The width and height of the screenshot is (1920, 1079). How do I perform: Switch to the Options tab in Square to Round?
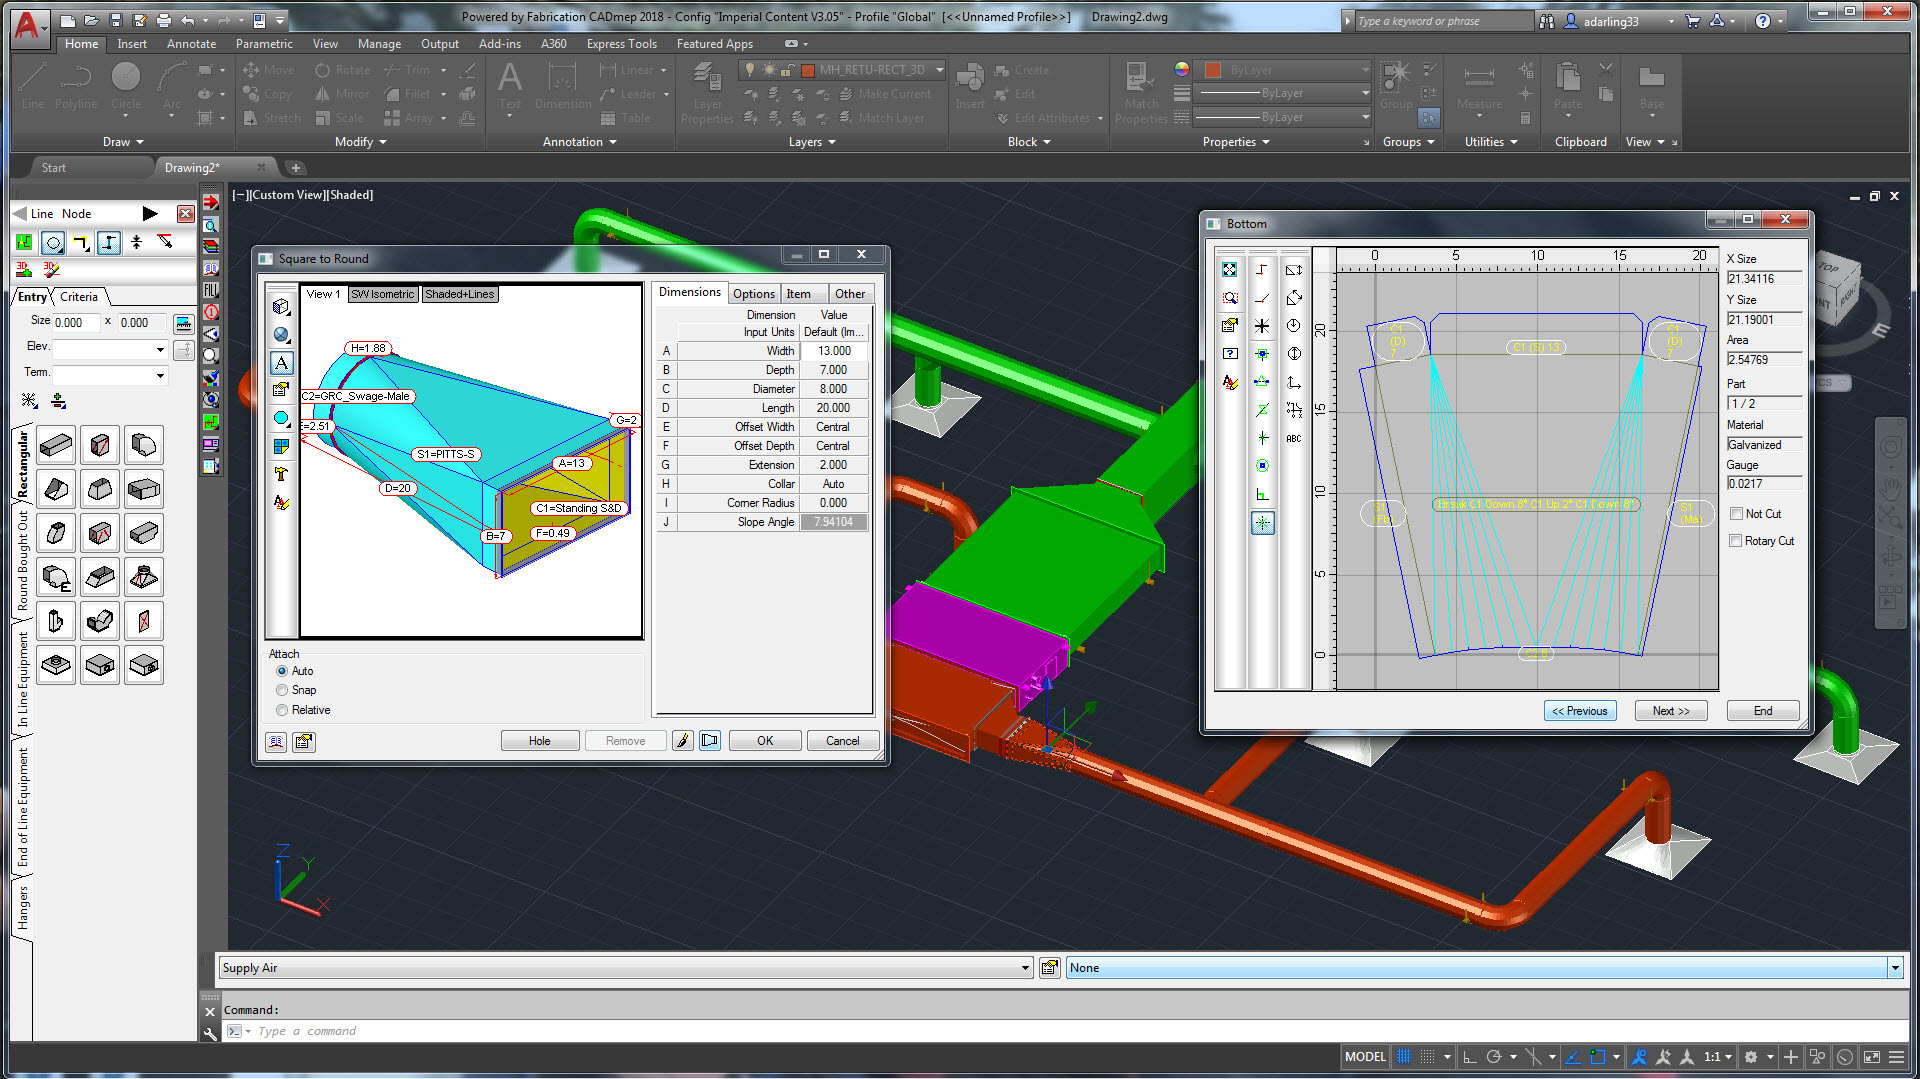[x=753, y=293]
